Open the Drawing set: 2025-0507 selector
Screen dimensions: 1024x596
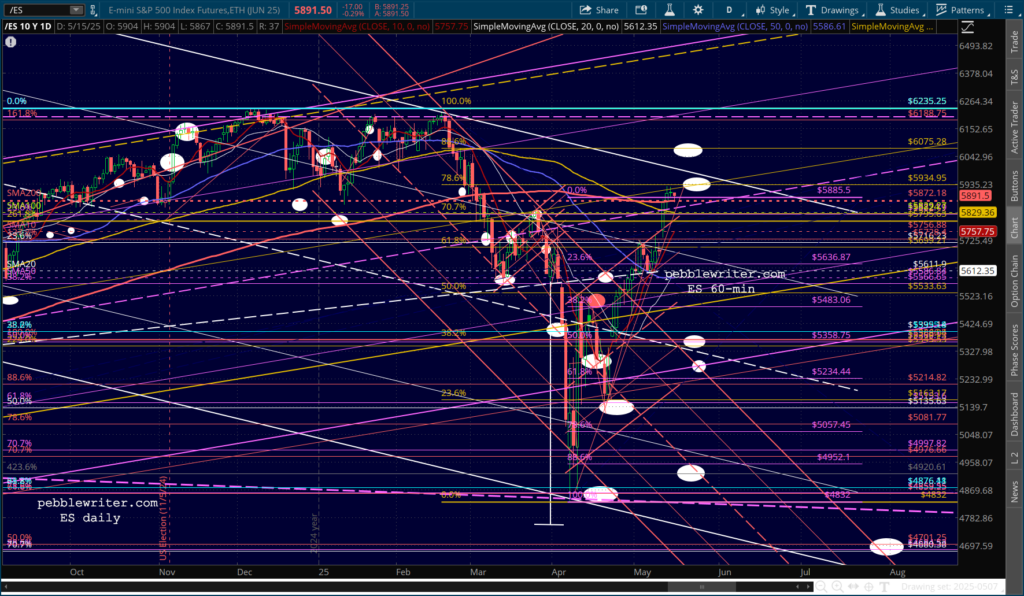(953, 587)
